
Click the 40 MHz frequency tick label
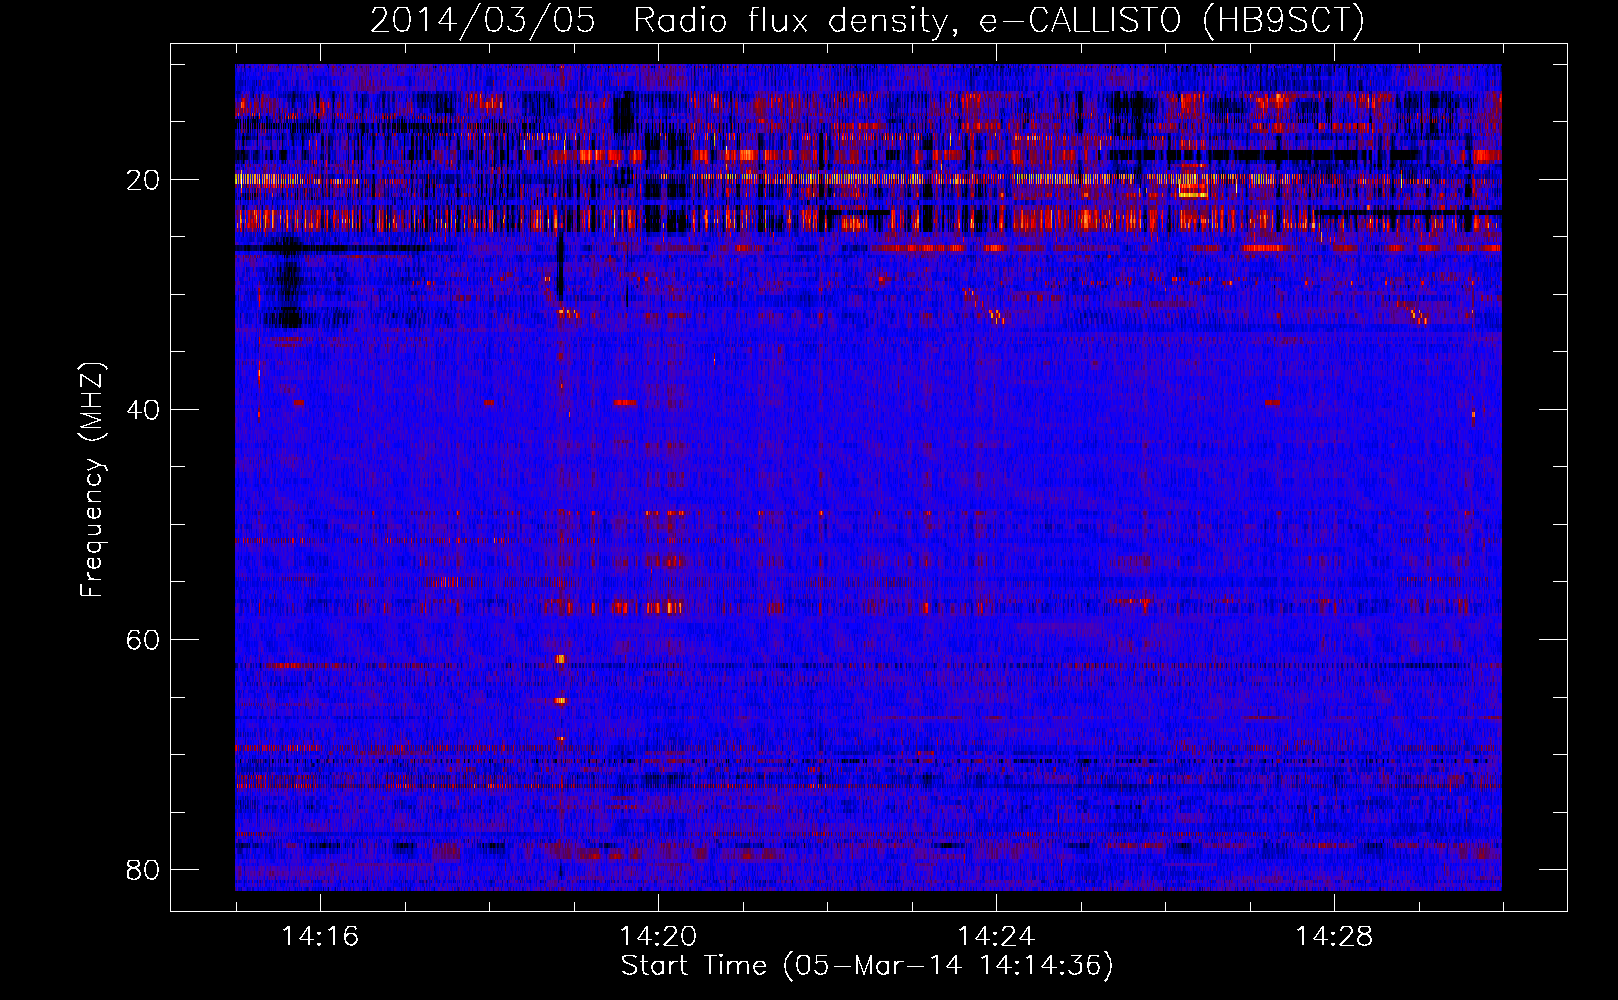tap(143, 410)
